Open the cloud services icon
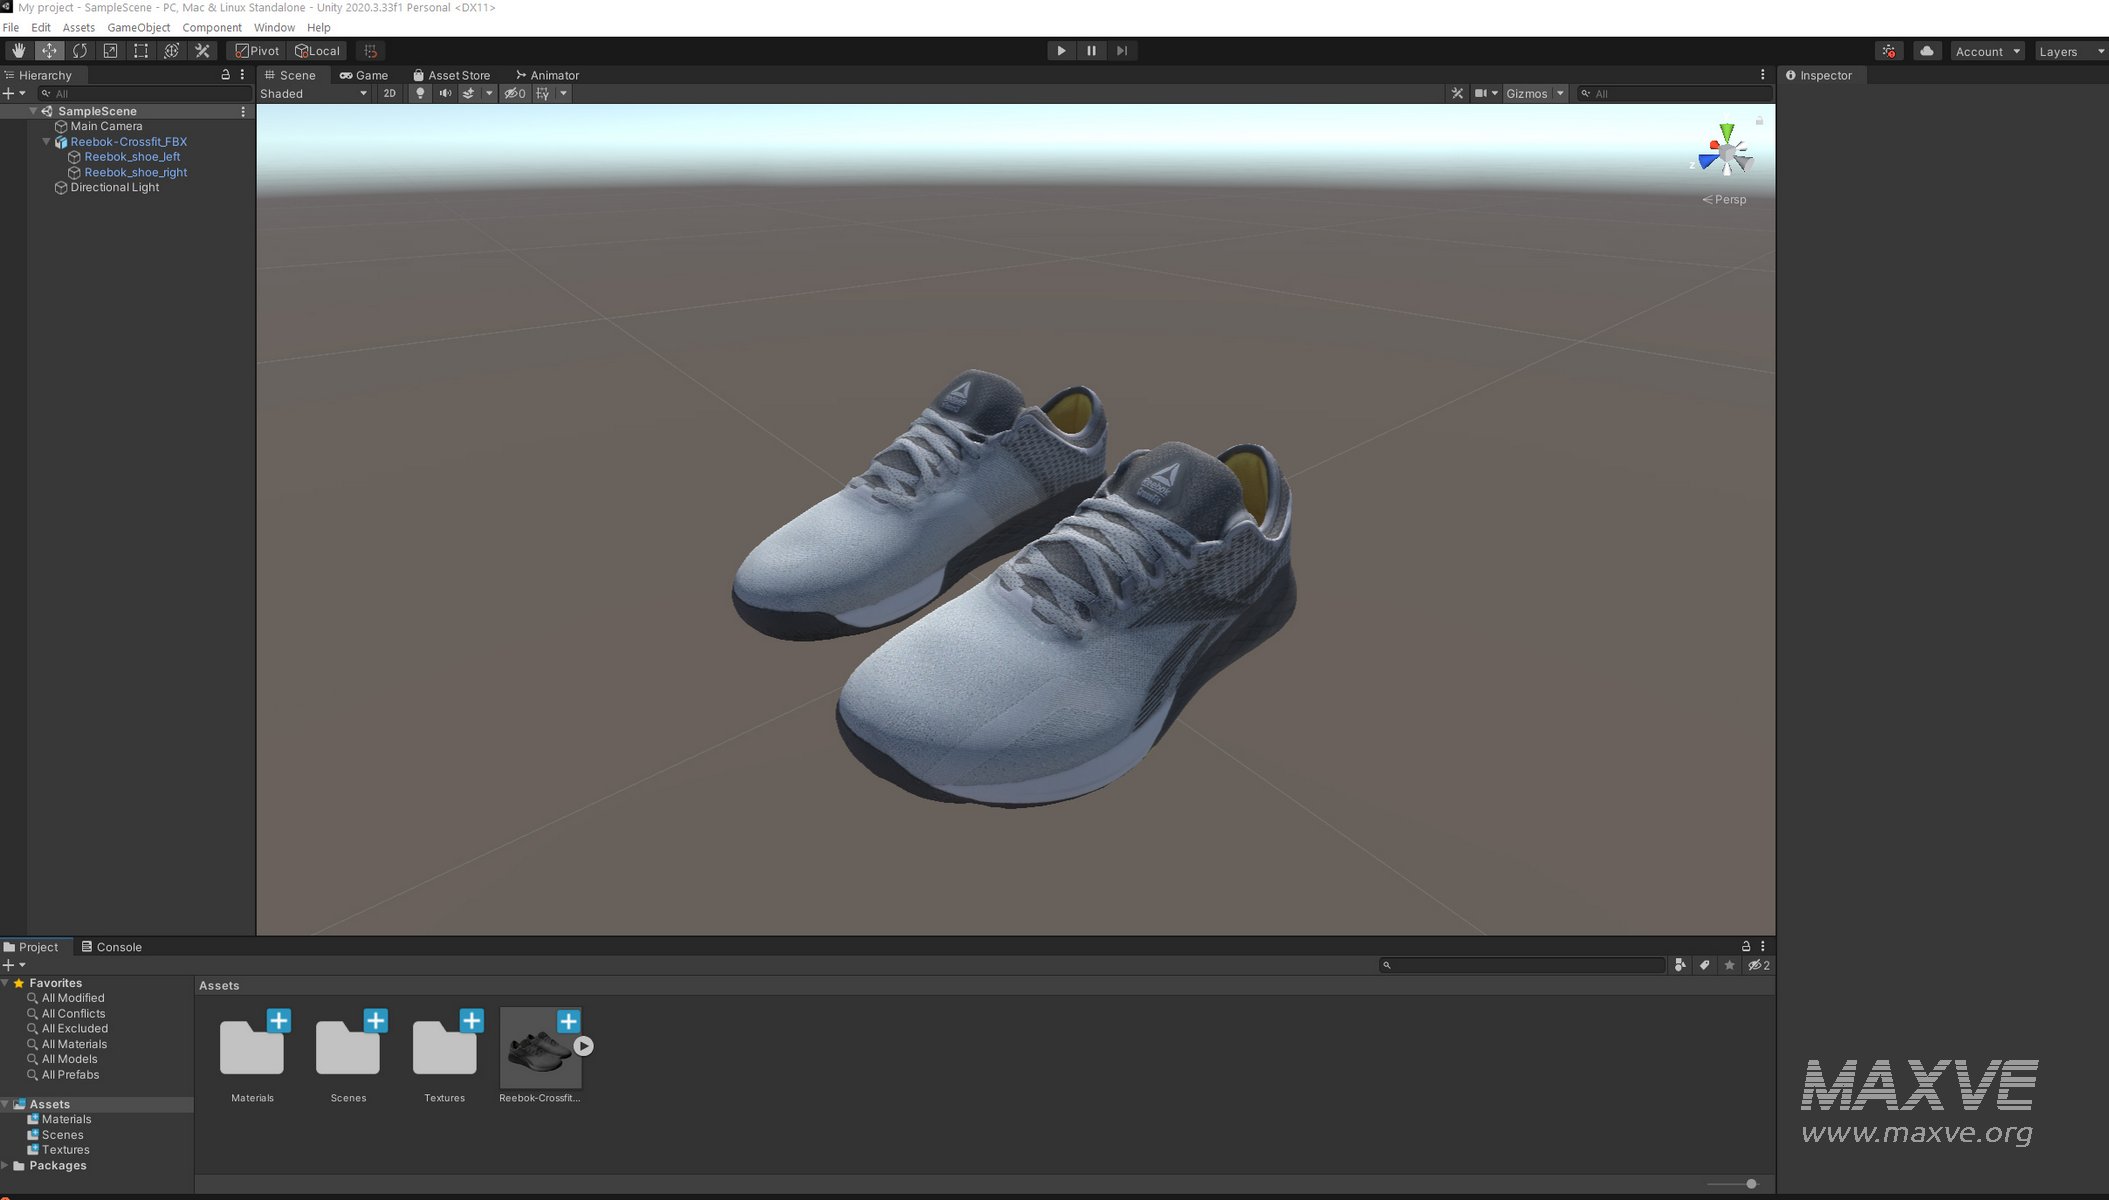Viewport: 2109px width, 1200px height. coord(1926,51)
